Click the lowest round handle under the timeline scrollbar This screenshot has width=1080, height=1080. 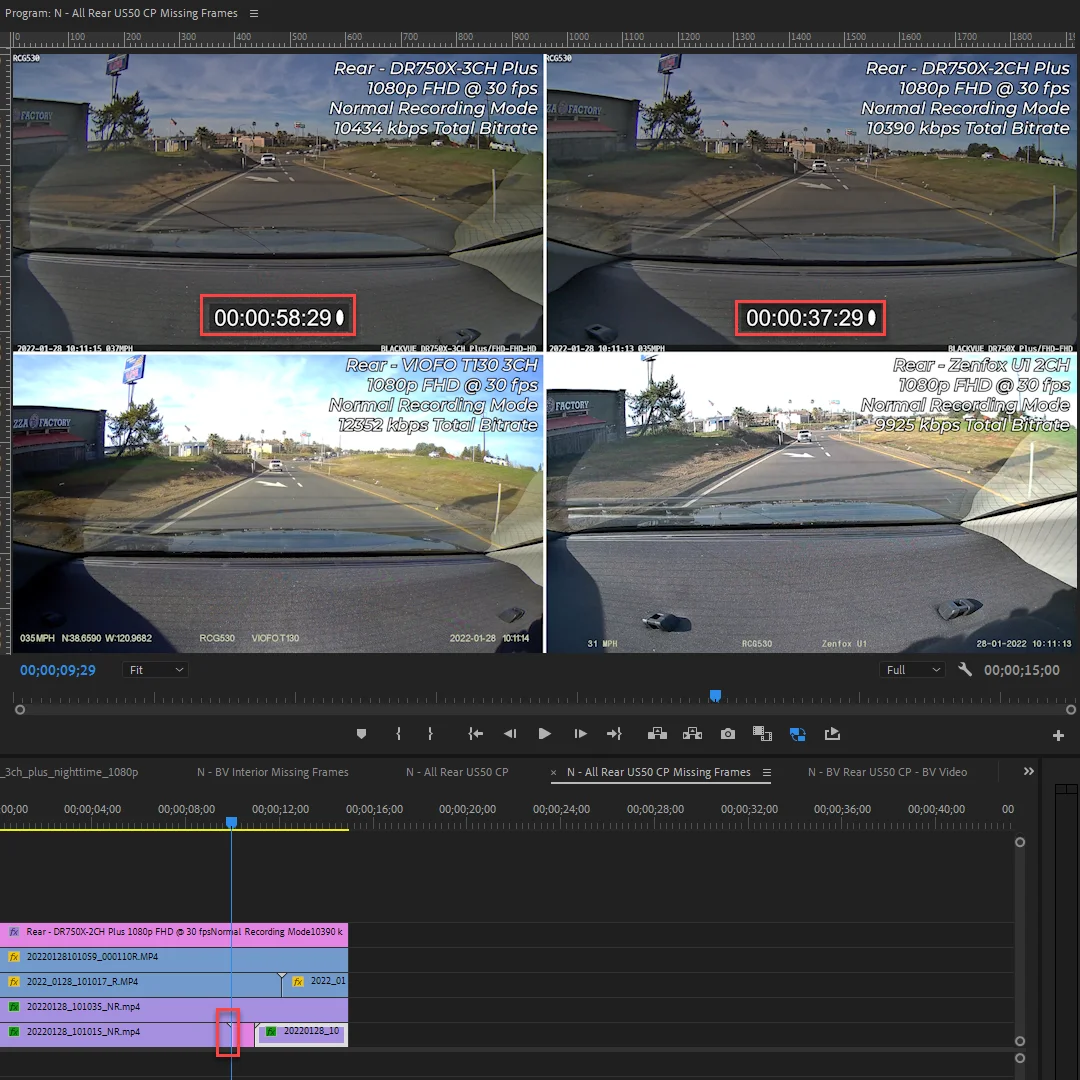click(1020, 1058)
